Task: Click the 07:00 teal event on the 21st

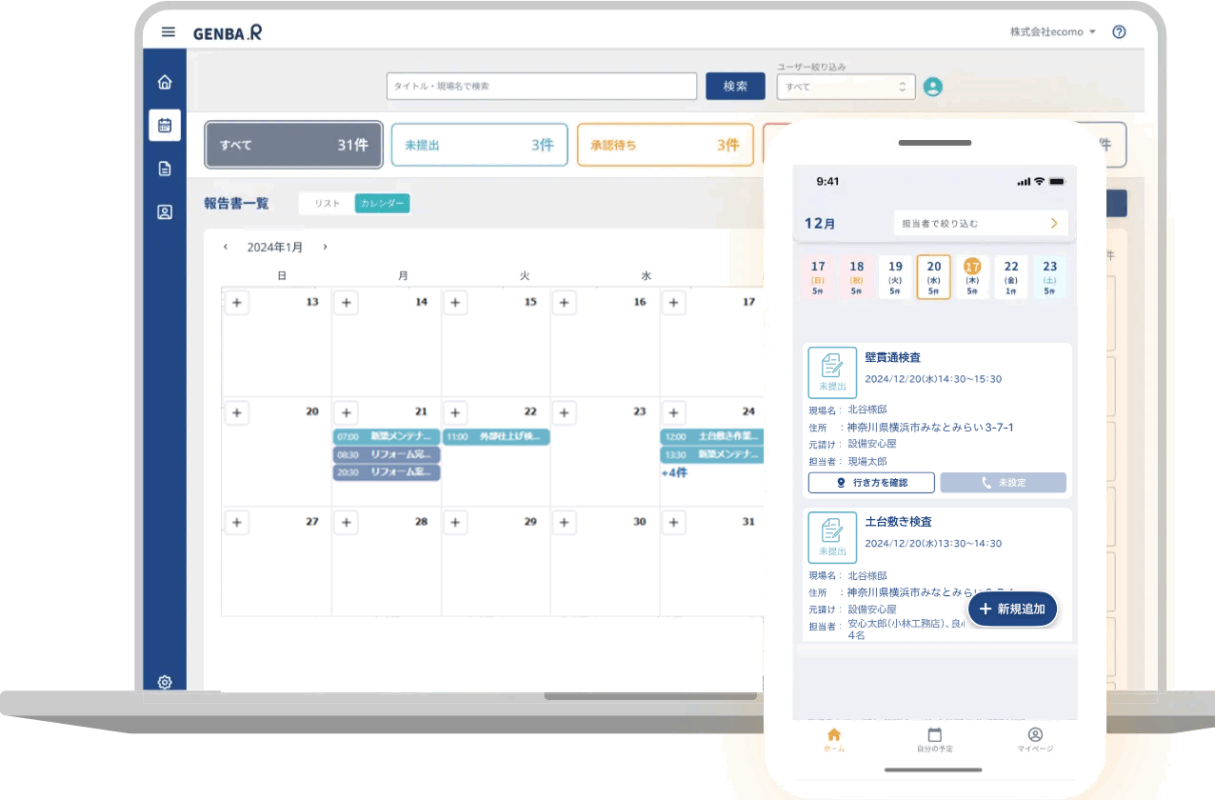Action: (386, 437)
